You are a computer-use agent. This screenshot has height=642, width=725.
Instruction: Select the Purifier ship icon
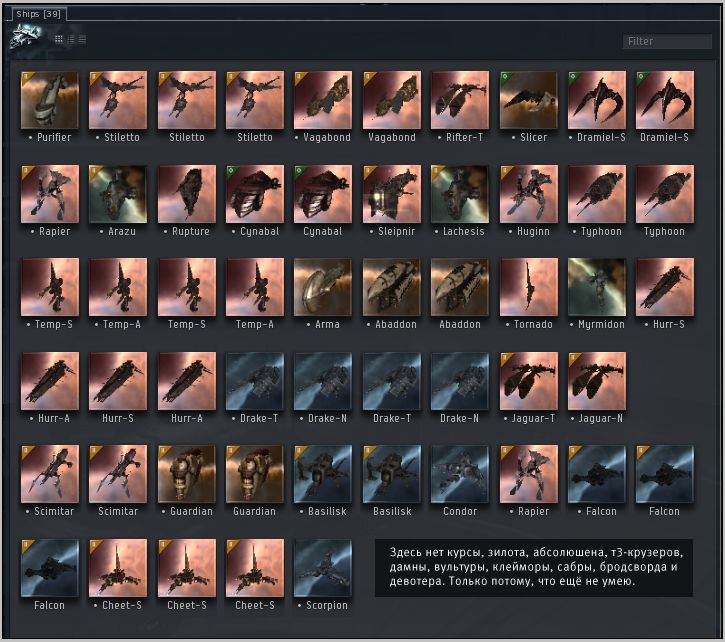point(50,100)
